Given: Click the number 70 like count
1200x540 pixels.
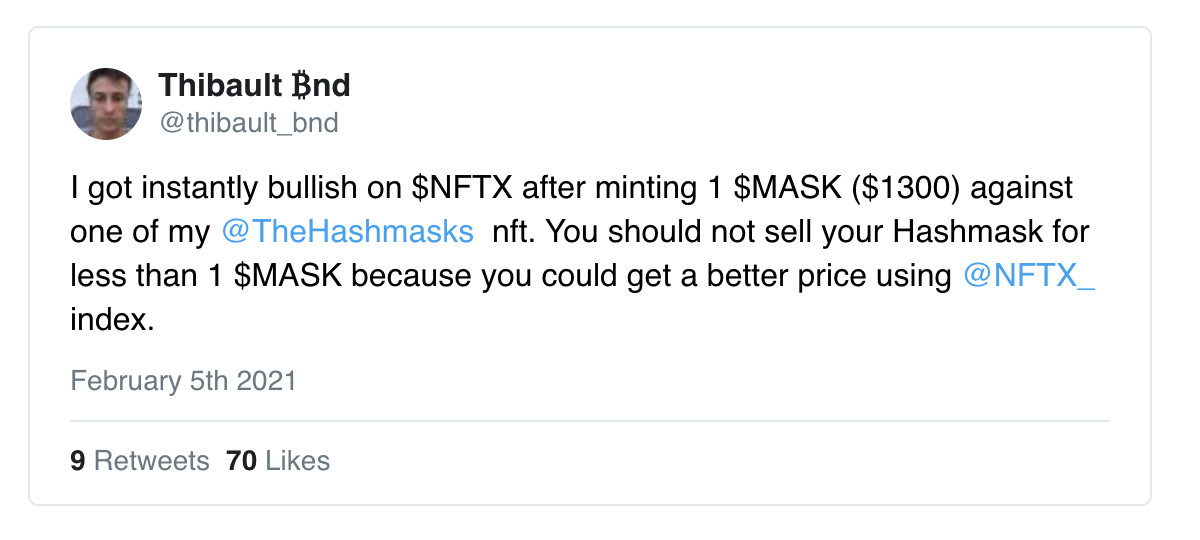Looking at the screenshot, I should pyautogui.click(x=242, y=460).
